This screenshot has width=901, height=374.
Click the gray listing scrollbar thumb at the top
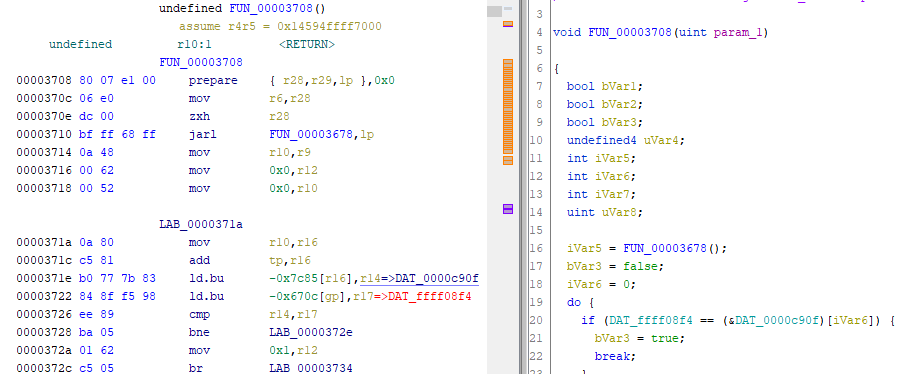[494, 10]
